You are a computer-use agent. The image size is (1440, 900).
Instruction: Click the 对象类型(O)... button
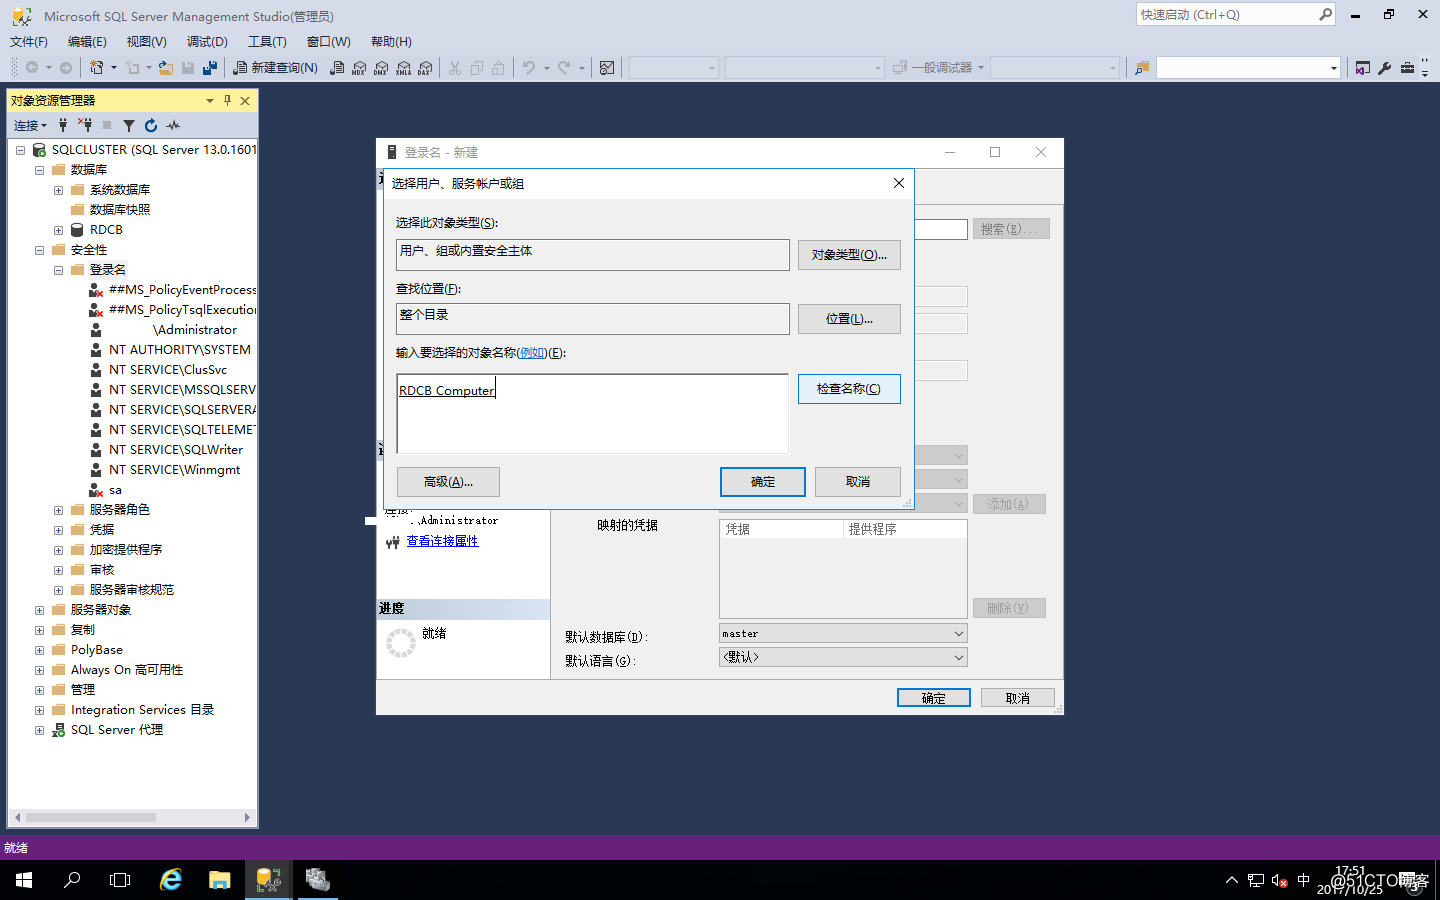coord(849,255)
